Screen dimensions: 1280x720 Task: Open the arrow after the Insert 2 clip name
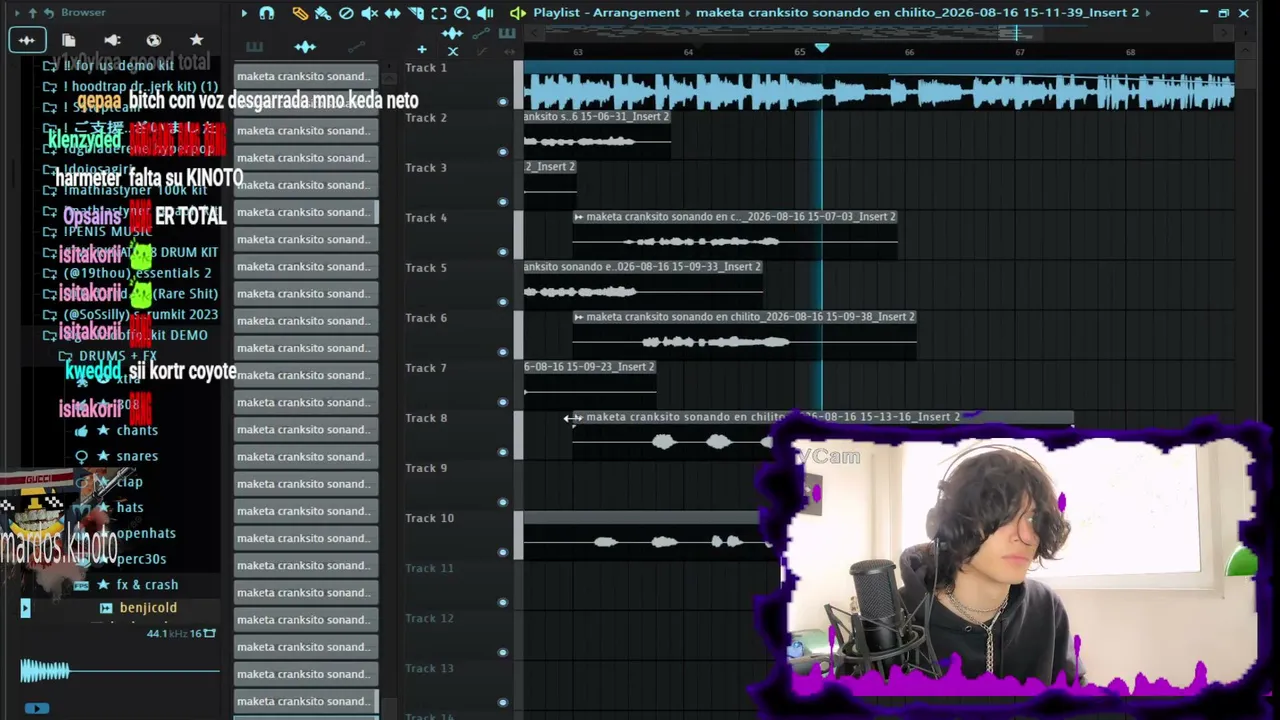pos(1147,13)
